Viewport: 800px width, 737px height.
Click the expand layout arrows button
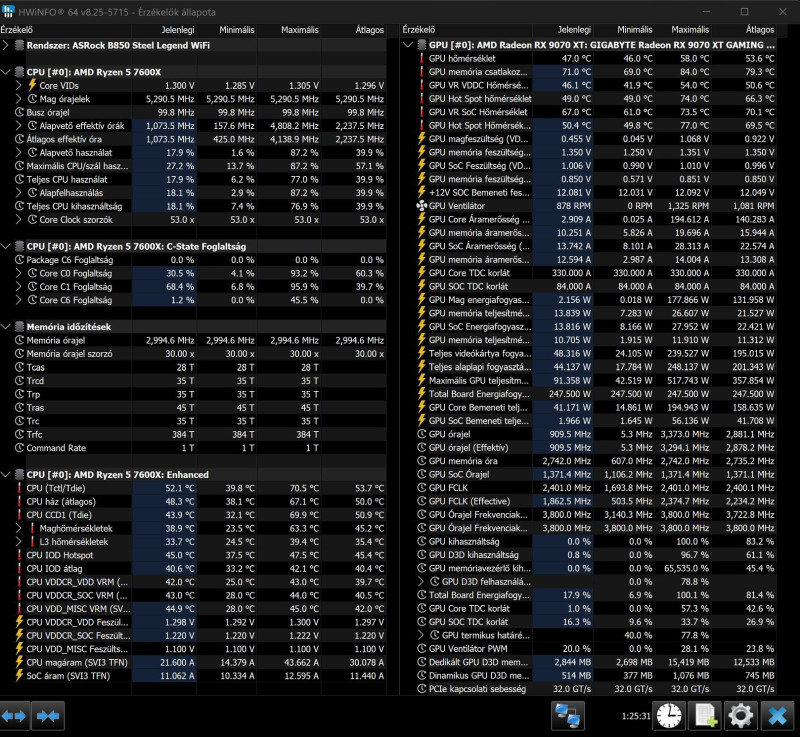pos(15,716)
